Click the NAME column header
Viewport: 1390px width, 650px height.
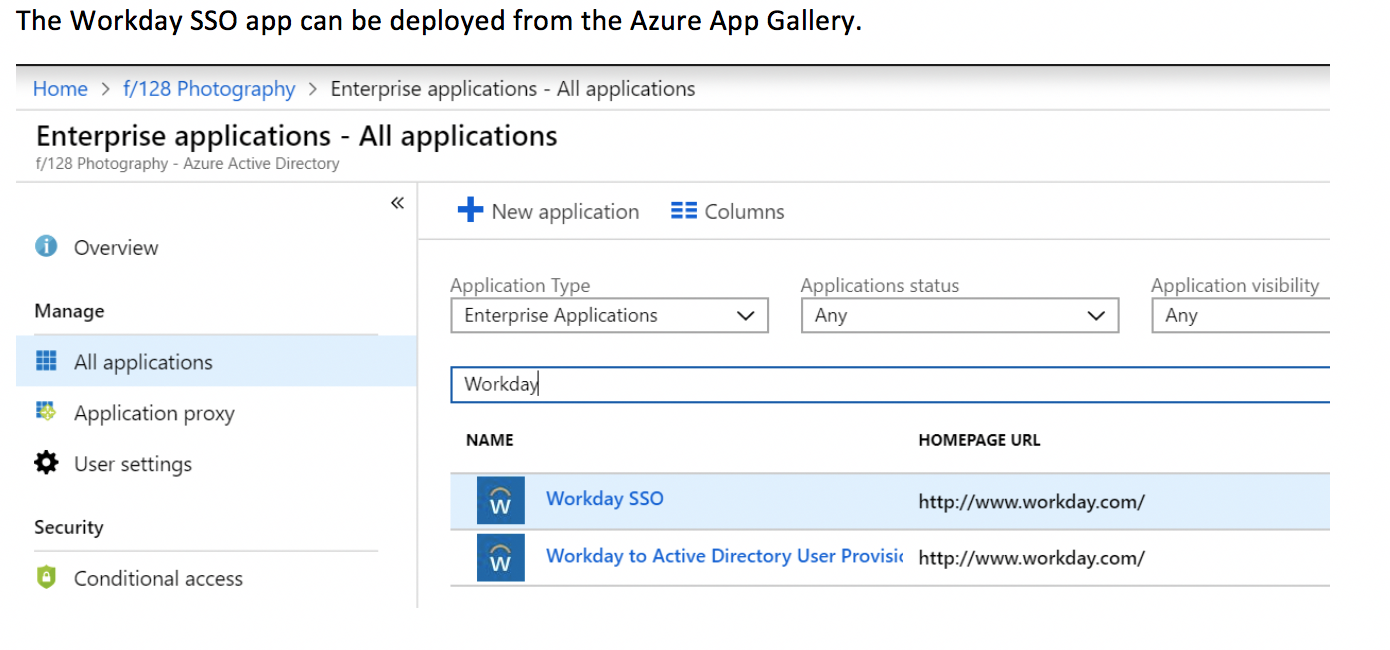(491, 439)
